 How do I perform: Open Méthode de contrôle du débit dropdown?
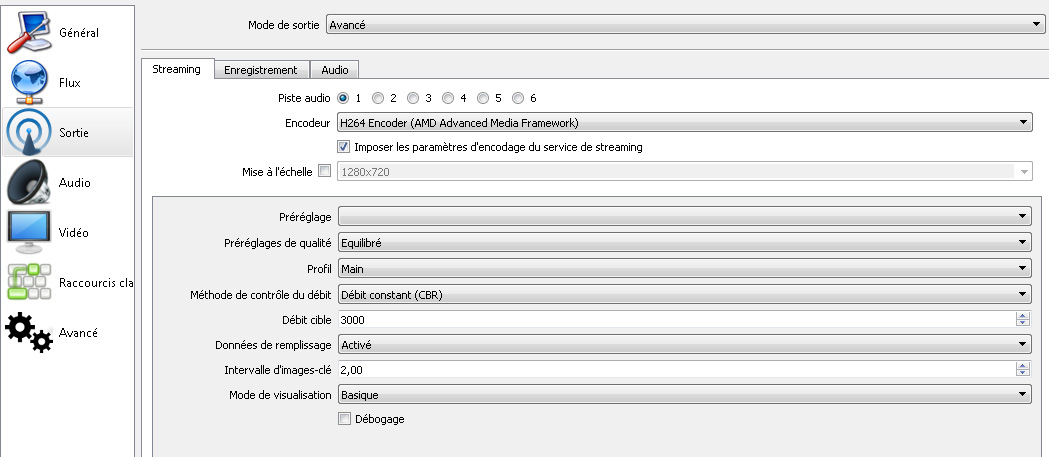pyautogui.click(x=684, y=294)
